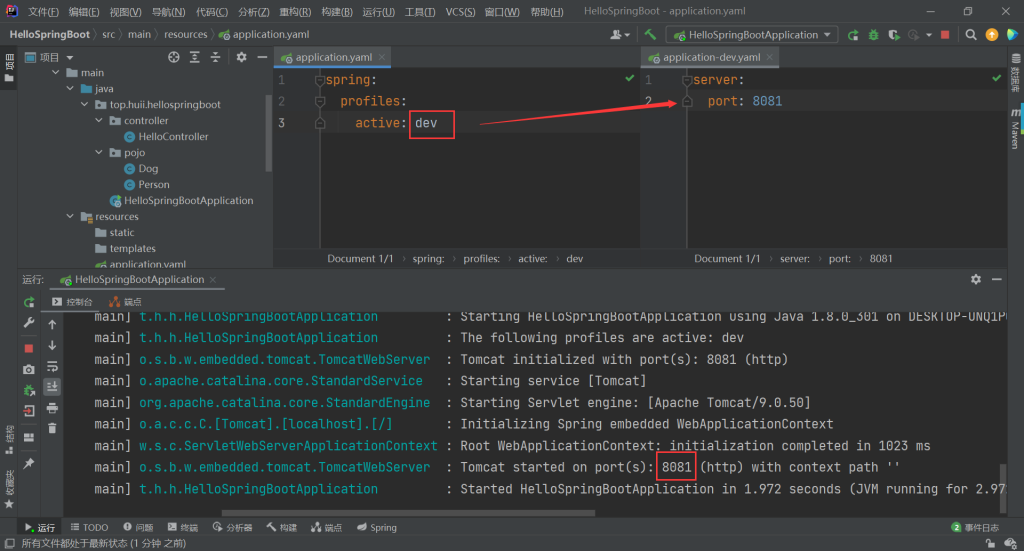Screen dimensions: 1024x551
Task: Switch to the application-dev.yaml editor tab
Action: tap(710, 57)
